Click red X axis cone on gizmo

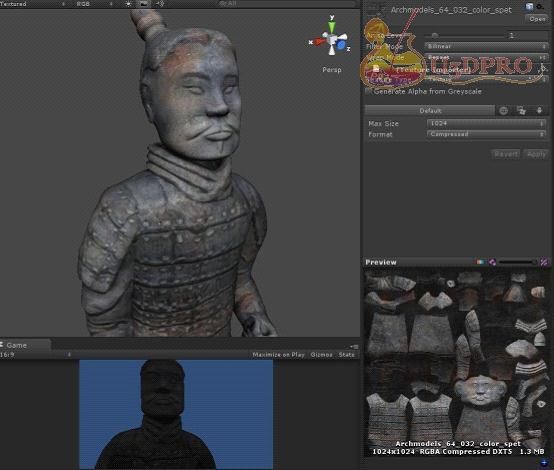(x=320, y=42)
